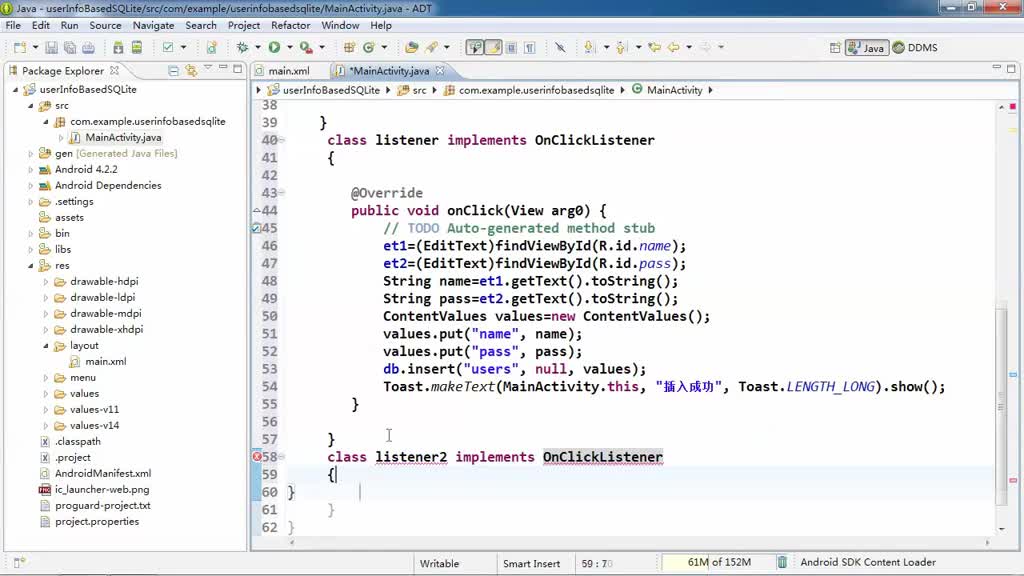This screenshot has height=576, width=1024.
Task: Click the Save All icon
Action: [69, 48]
